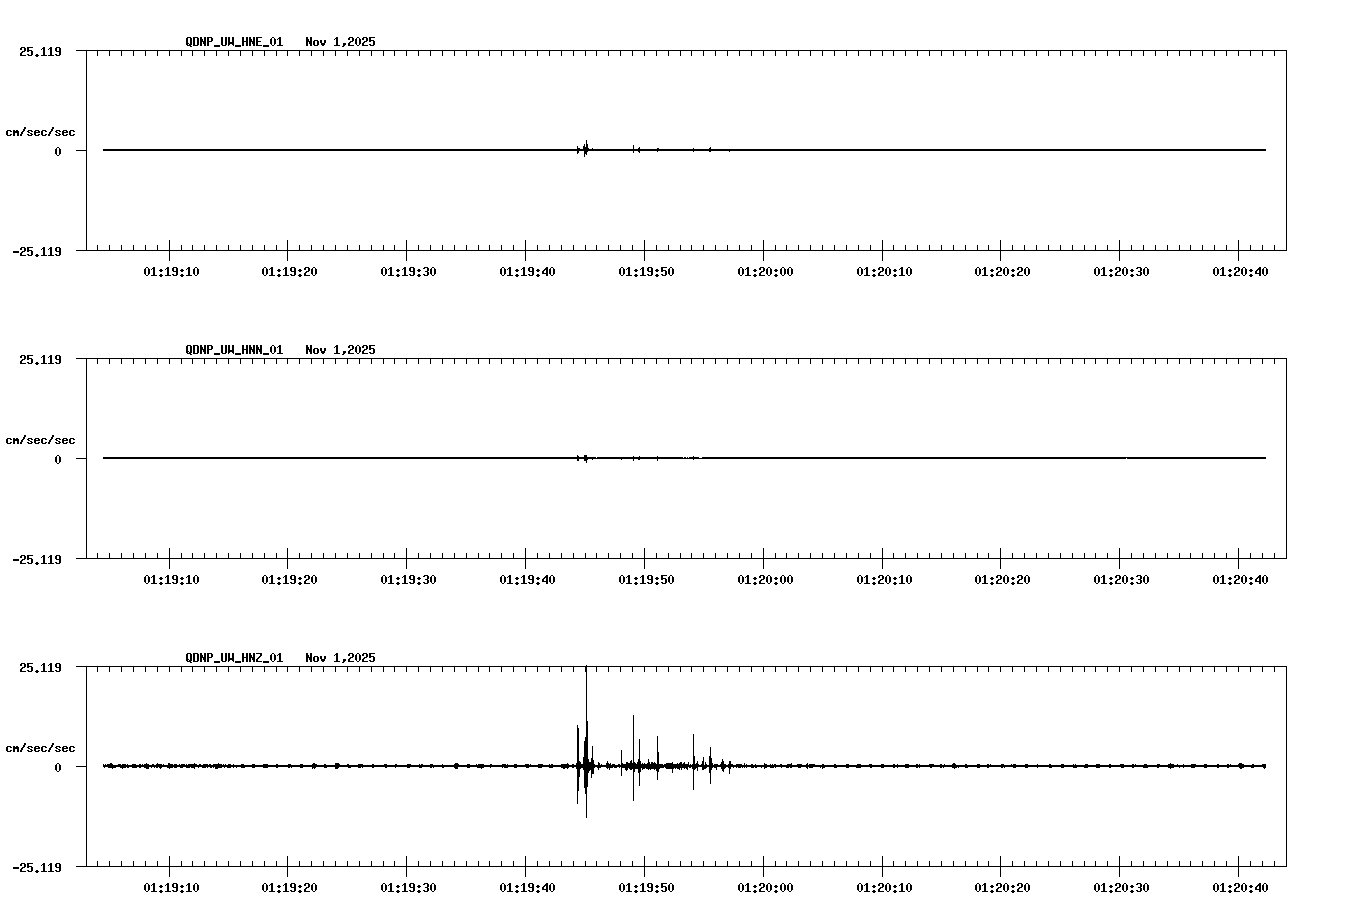Click the Nov 1,2025 date on the bottom plot
The height and width of the screenshot is (924, 1358).
340,658
